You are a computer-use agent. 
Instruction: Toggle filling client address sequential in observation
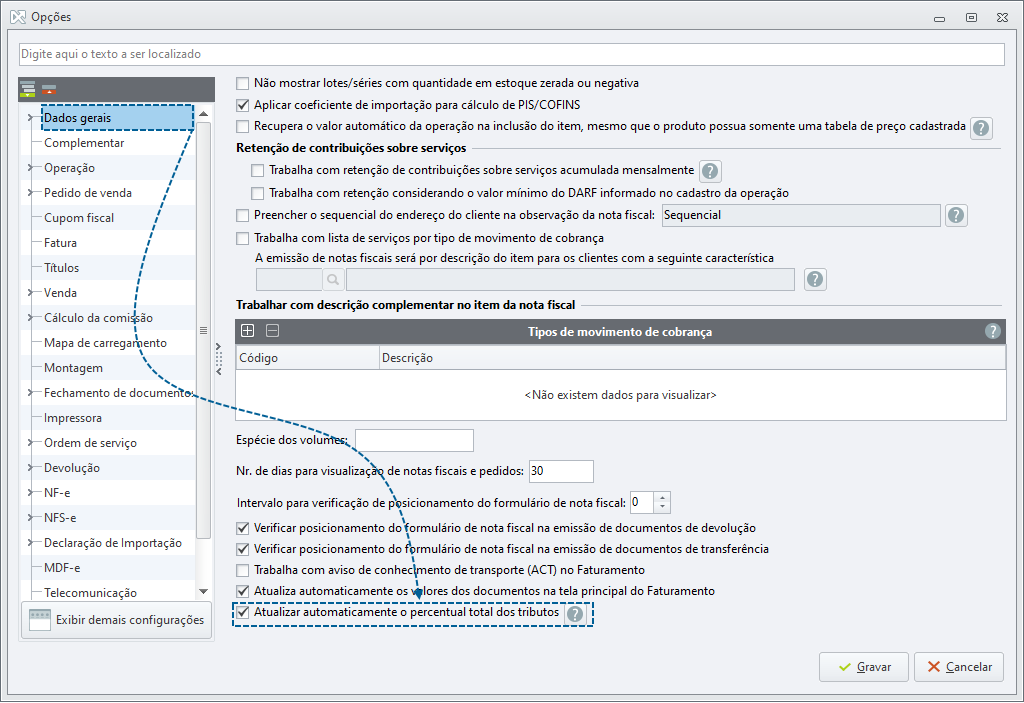(242, 216)
